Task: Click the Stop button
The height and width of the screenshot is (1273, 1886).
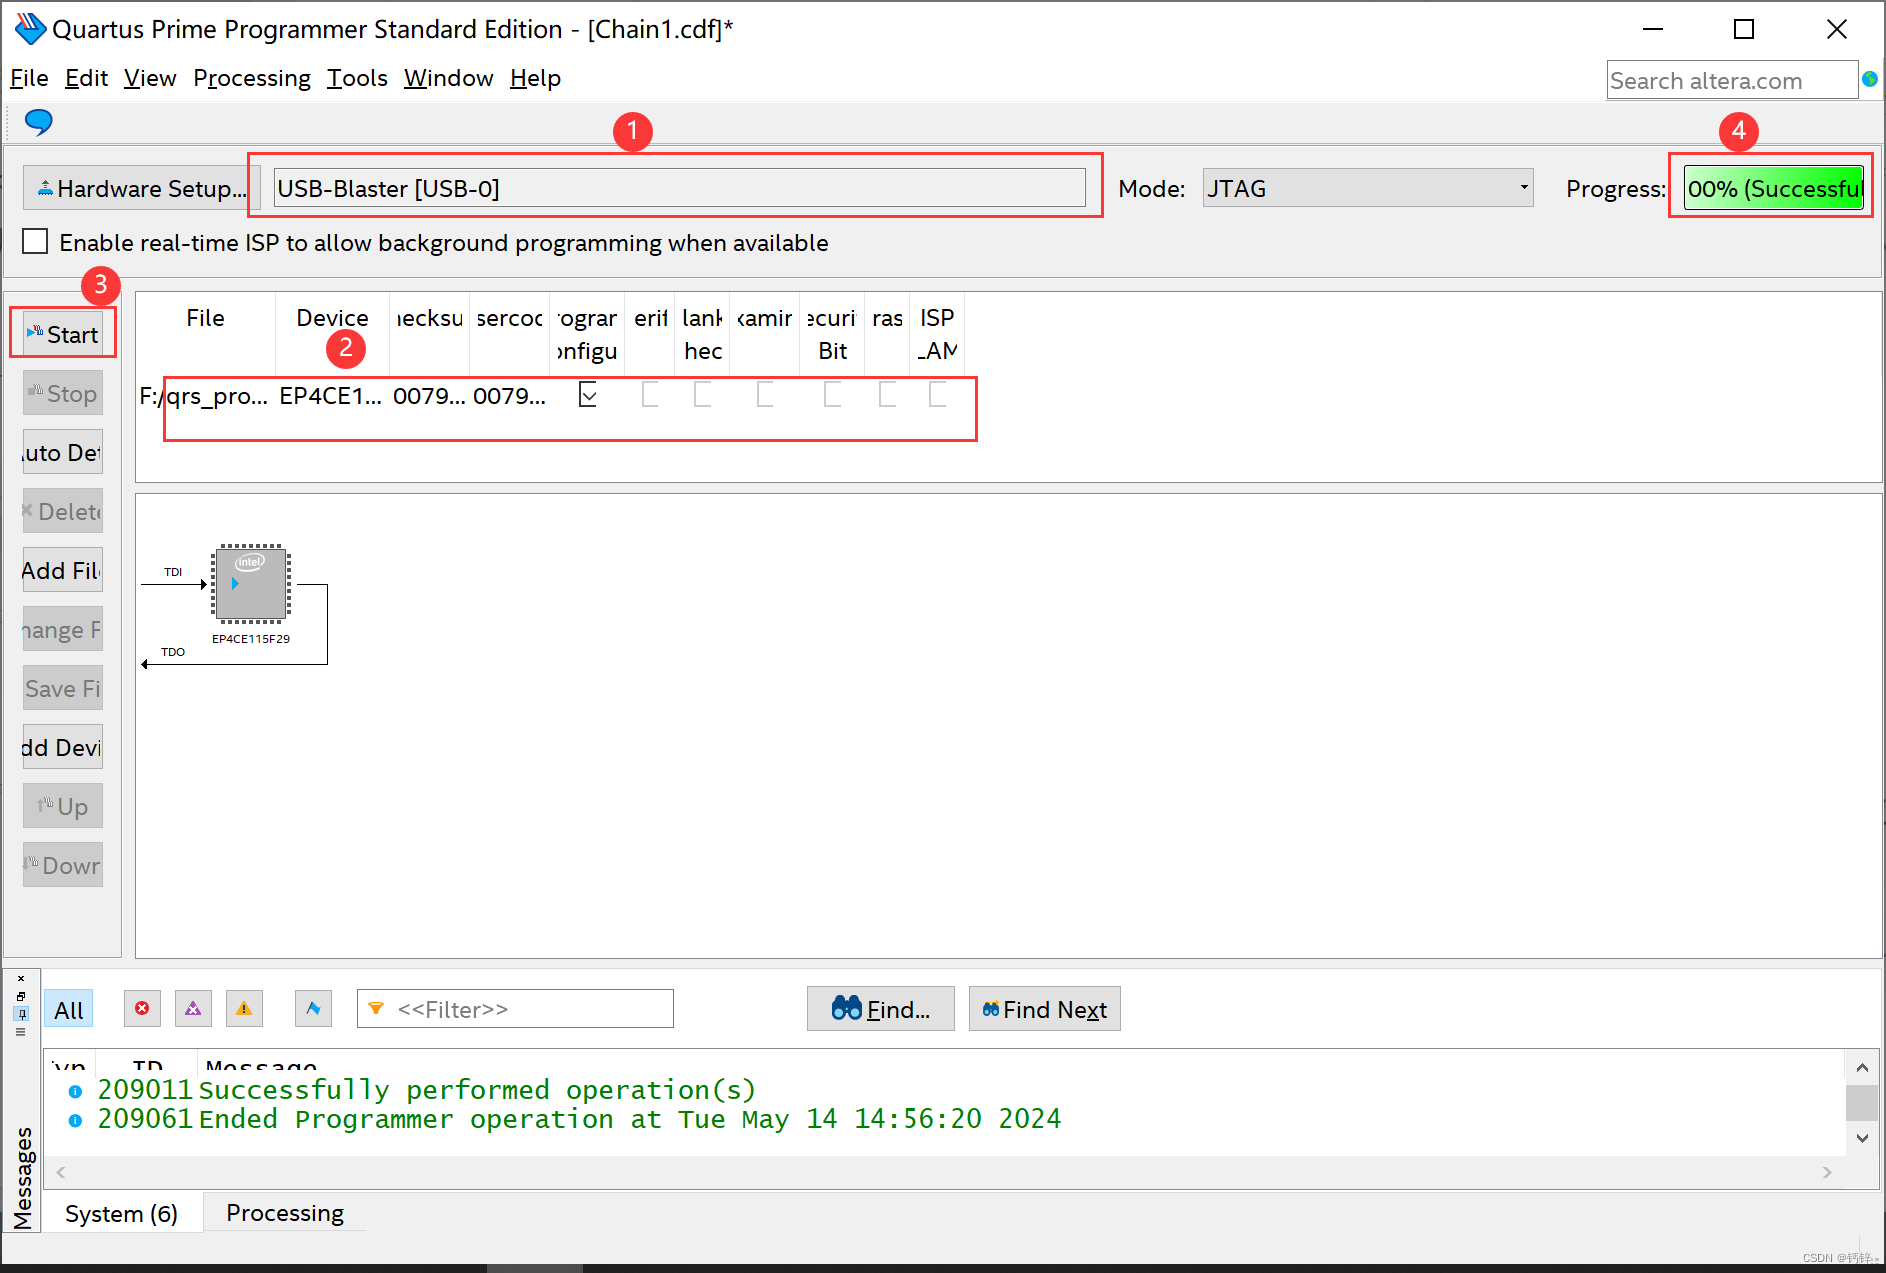Action: click(63, 393)
